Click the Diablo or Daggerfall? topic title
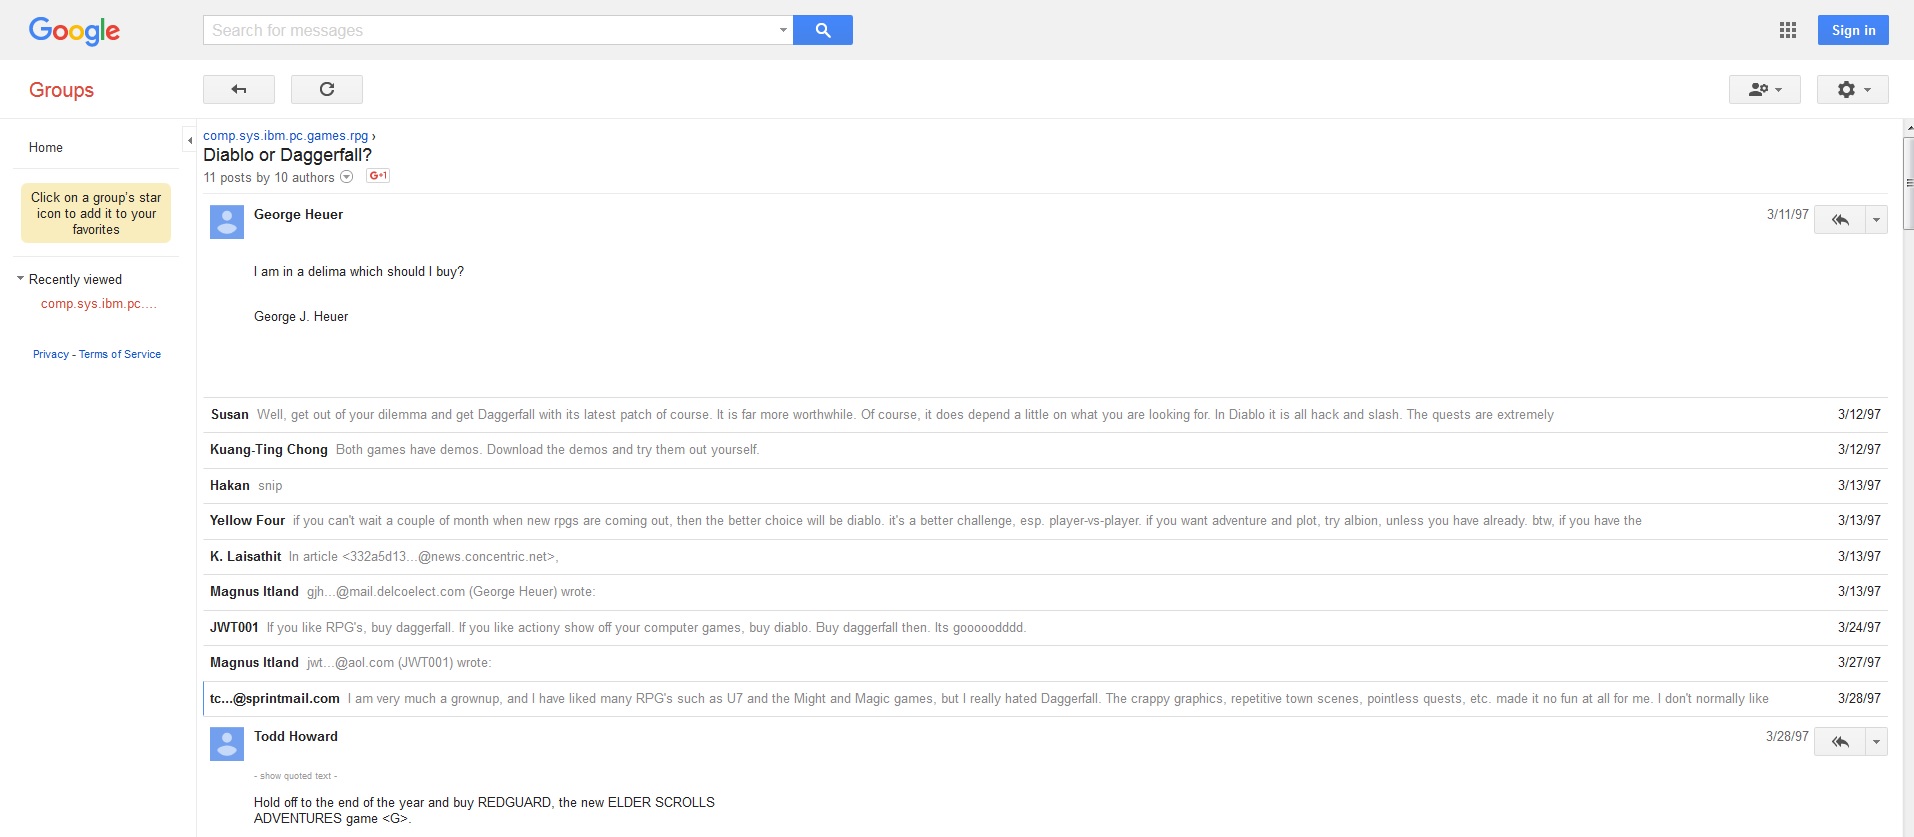The width and height of the screenshot is (1914, 837). (287, 155)
